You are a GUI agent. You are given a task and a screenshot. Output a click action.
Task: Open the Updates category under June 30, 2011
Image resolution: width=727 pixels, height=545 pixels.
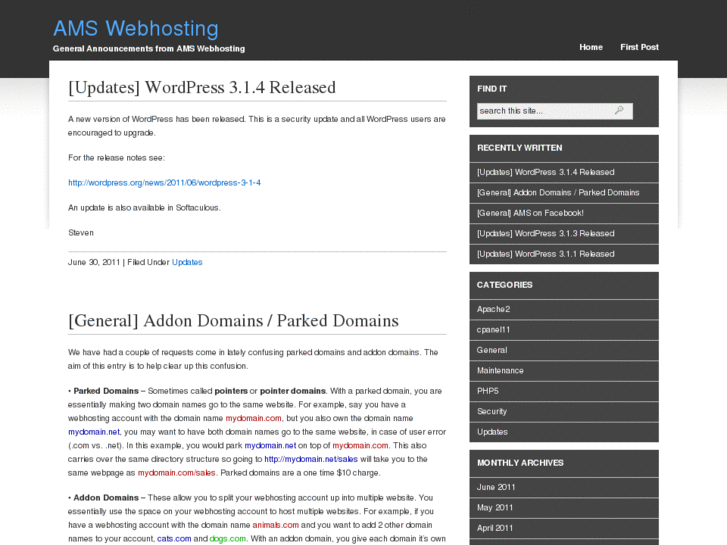[x=187, y=262]
